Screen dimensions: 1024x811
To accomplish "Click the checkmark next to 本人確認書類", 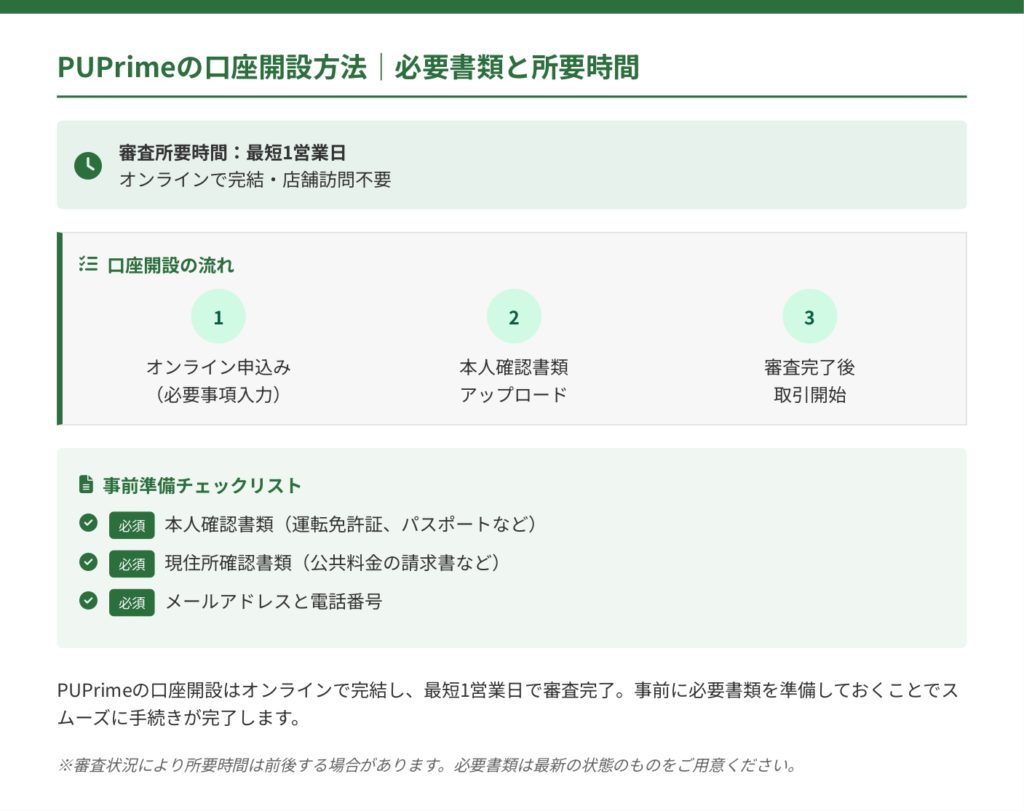I will point(88,523).
